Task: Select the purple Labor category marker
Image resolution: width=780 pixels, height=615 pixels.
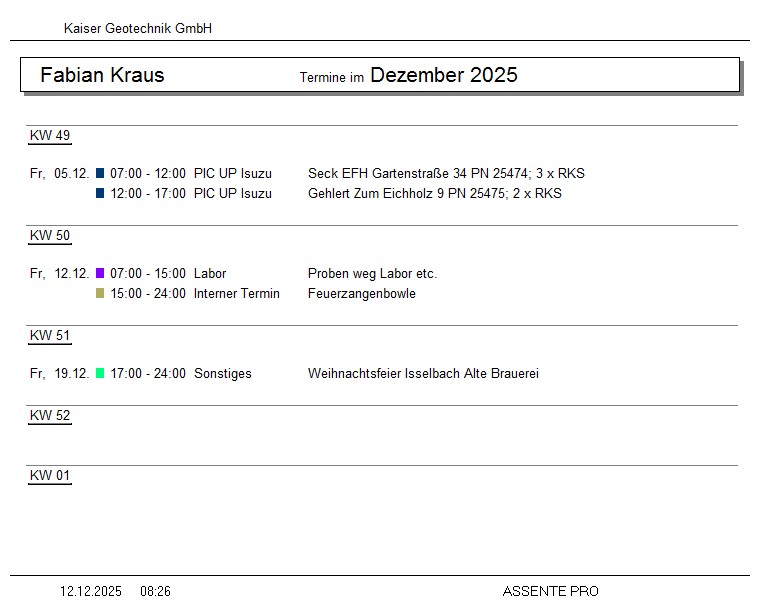Action: click(x=100, y=273)
